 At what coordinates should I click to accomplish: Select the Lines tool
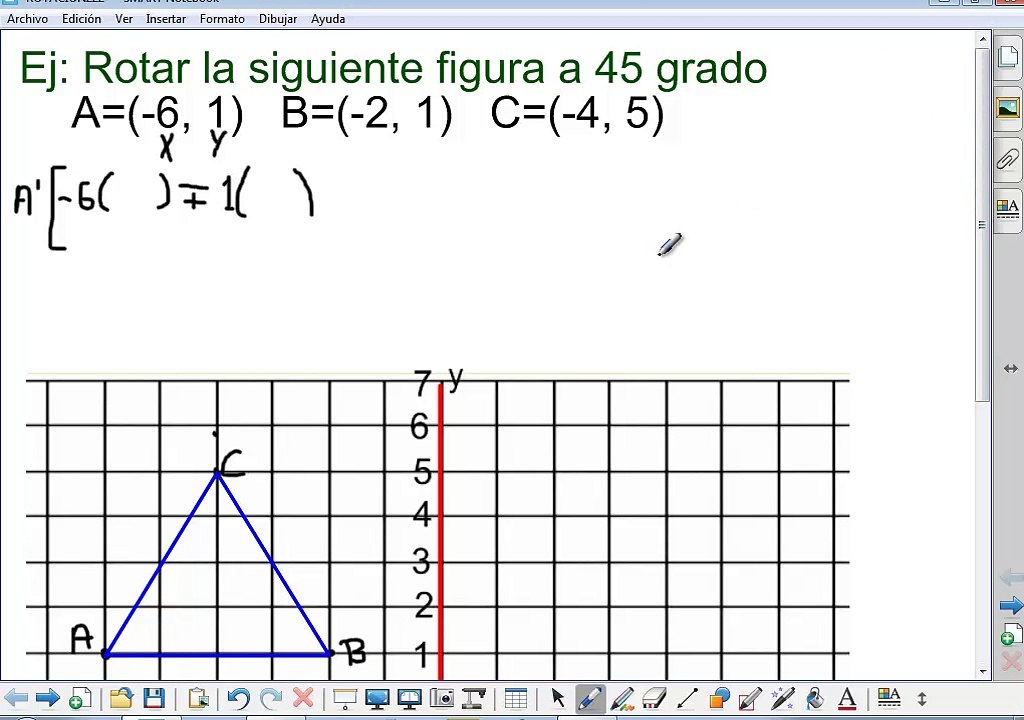687,698
